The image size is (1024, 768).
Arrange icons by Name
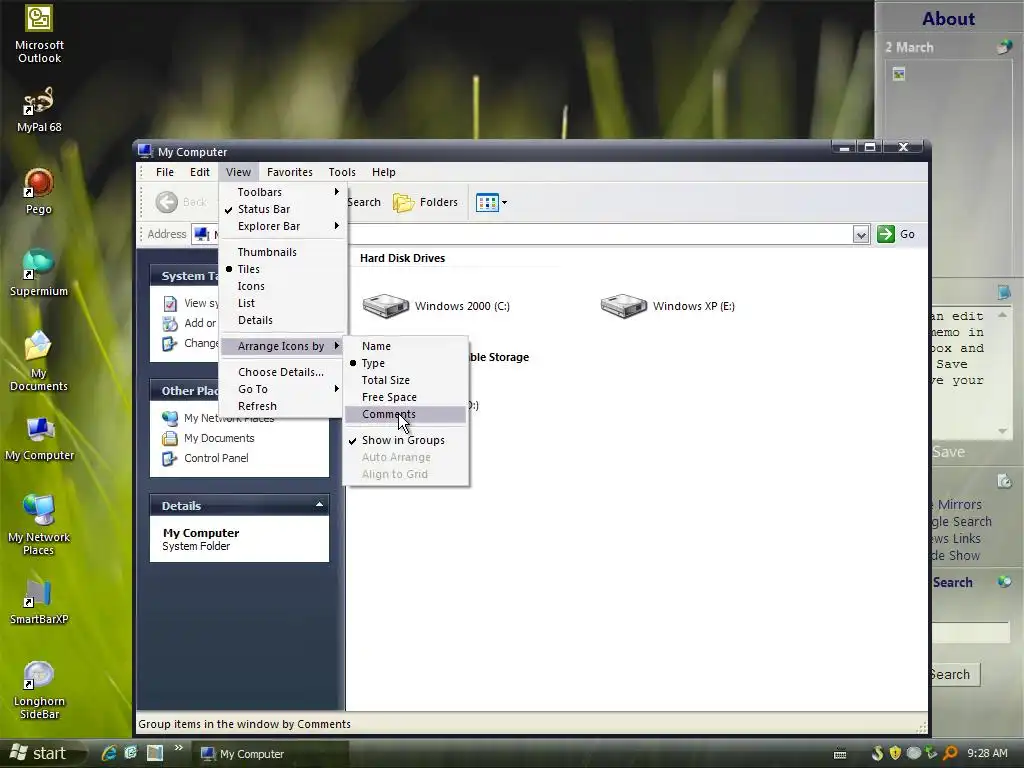[x=406, y=346]
